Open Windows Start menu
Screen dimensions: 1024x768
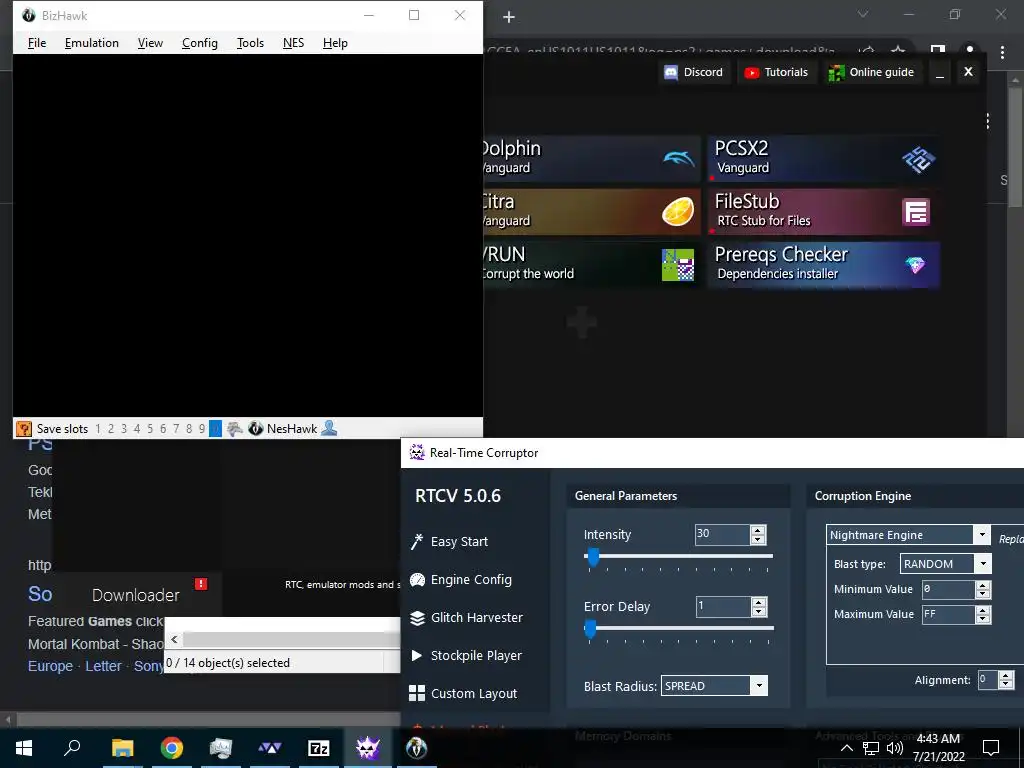point(24,748)
